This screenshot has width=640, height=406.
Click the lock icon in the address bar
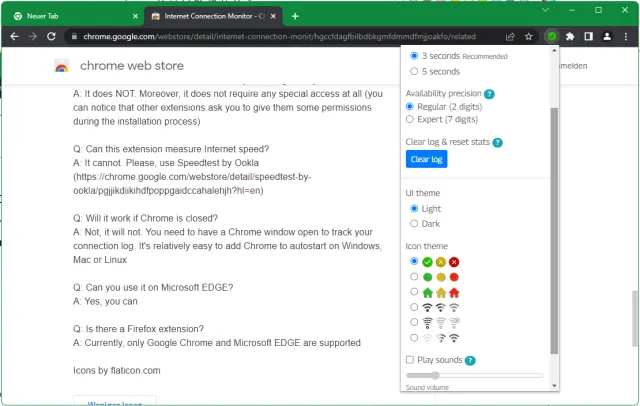tap(74, 37)
